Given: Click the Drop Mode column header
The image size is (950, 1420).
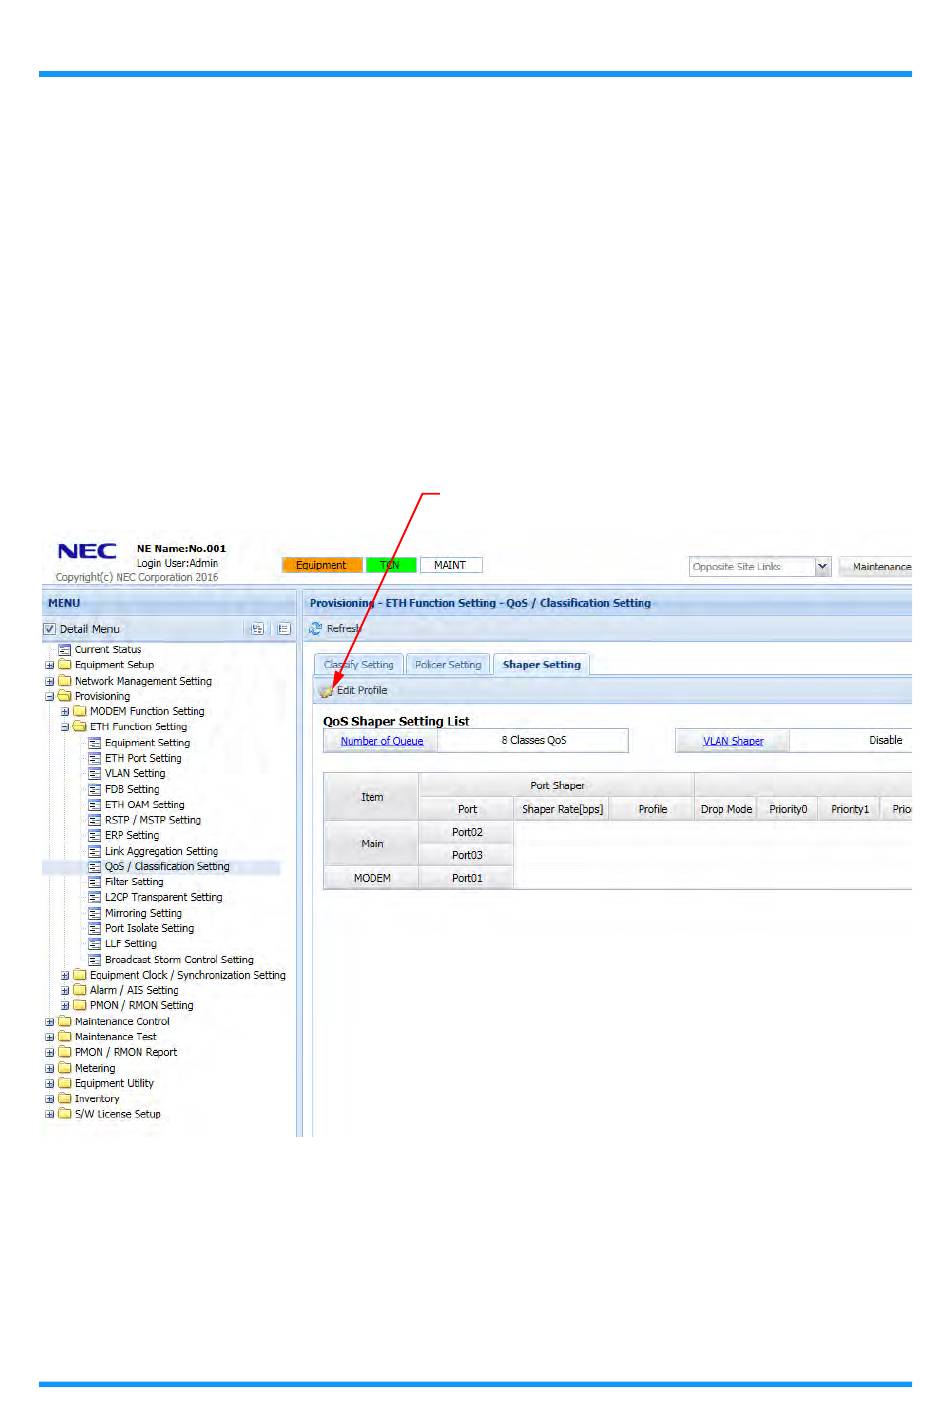Looking at the screenshot, I should [726, 809].
